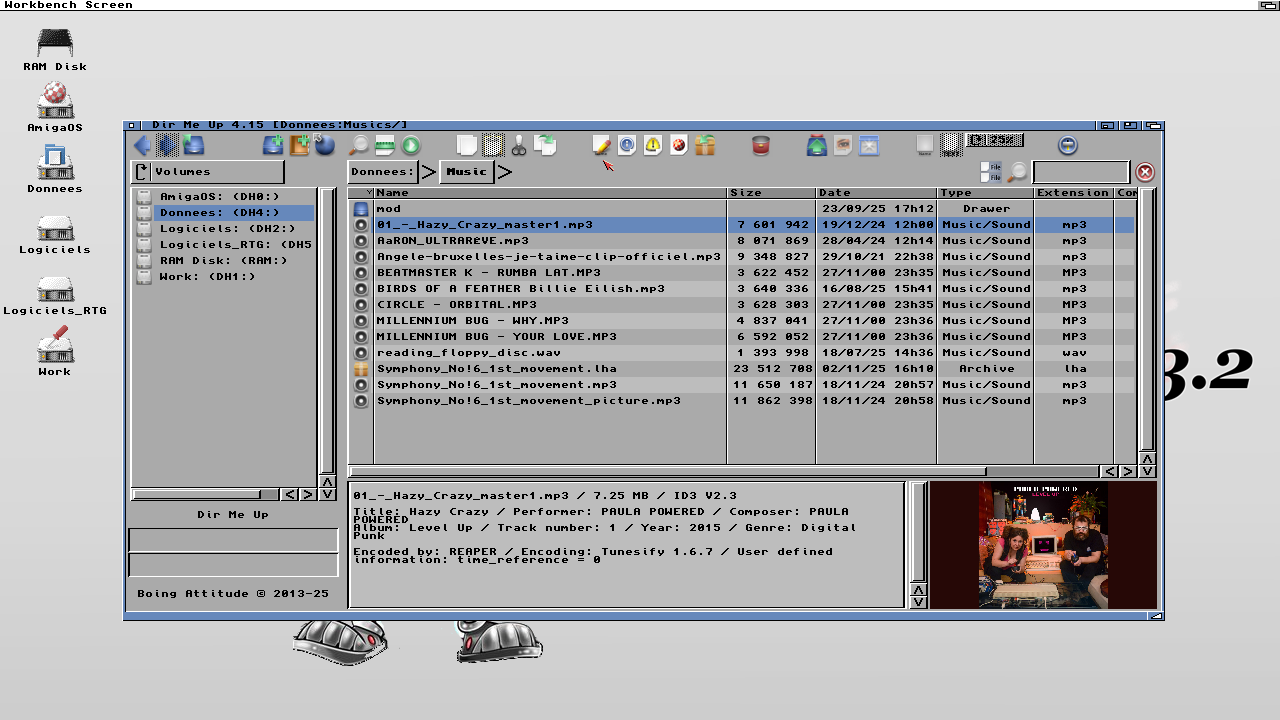Select the Rename (pencil) tool in the toolbar
Viewport: 1280px width, 720px height.
coord(601,145)
